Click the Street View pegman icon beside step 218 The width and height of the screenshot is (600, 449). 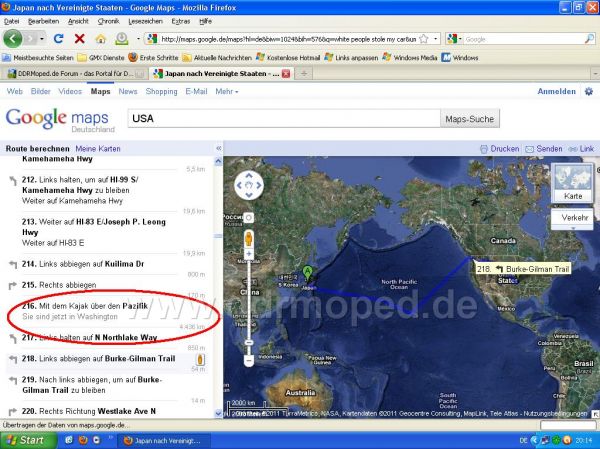pyautogui.click(x=200, y=359)
